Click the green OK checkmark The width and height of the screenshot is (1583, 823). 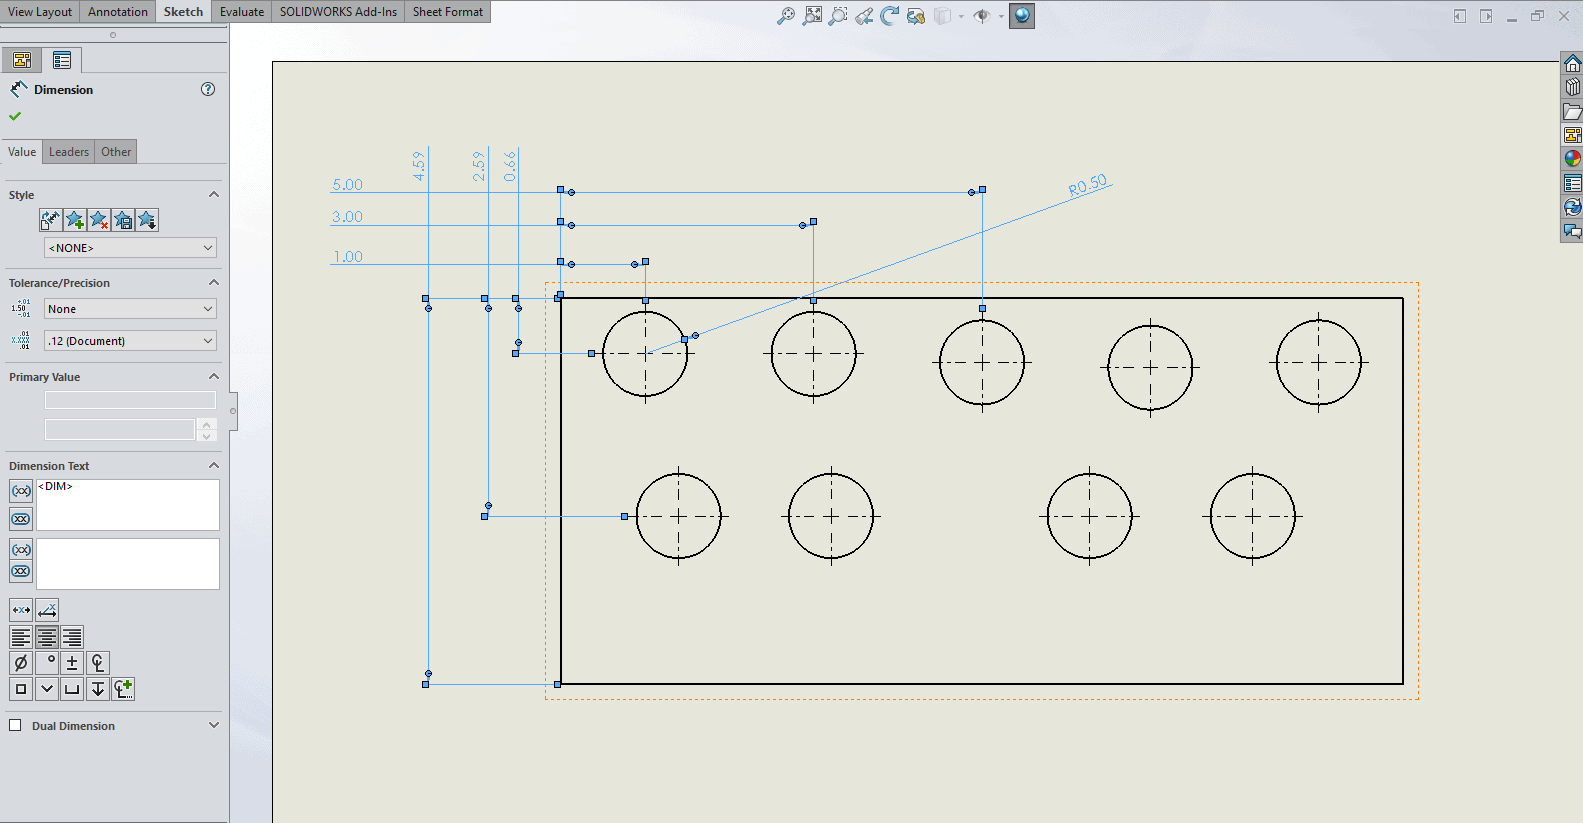tap(15, 116)
